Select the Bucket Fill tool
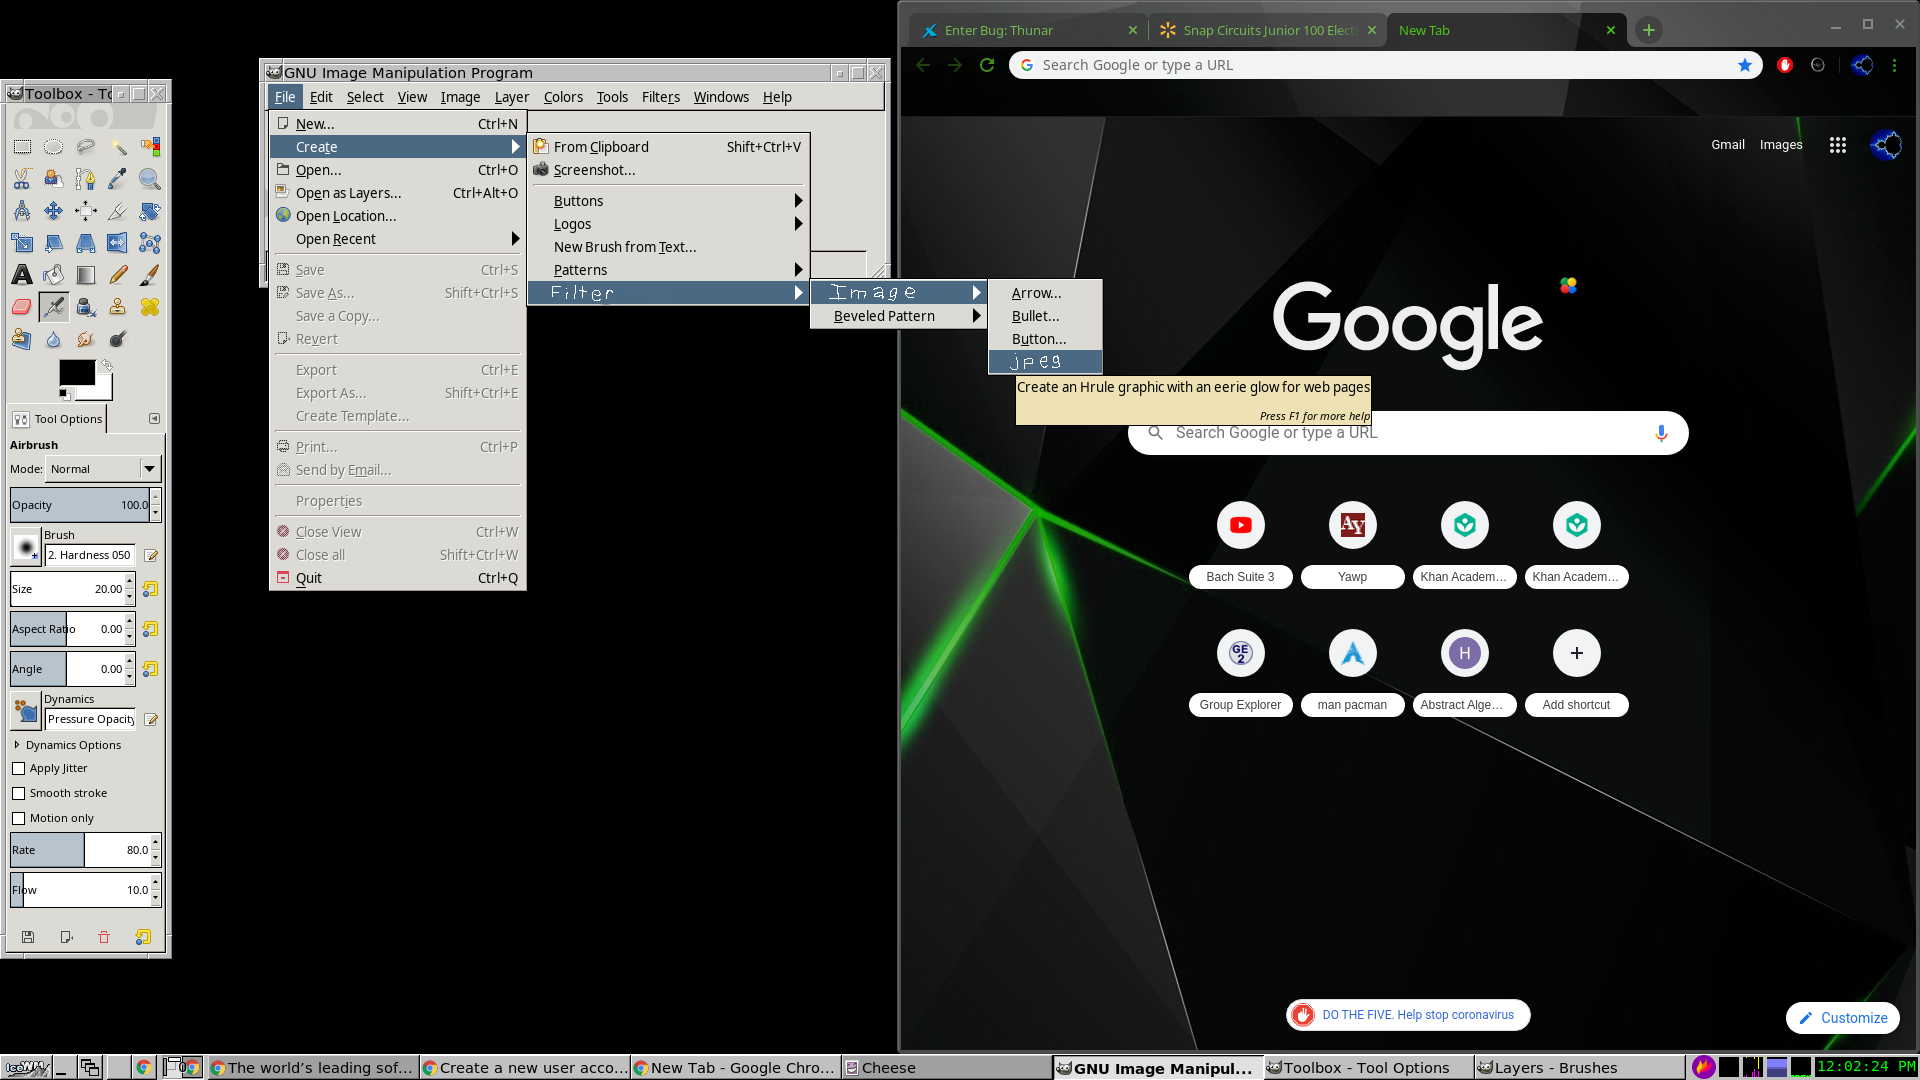The width and height of the screenshot is (1920, 1080). coord(54,275)
